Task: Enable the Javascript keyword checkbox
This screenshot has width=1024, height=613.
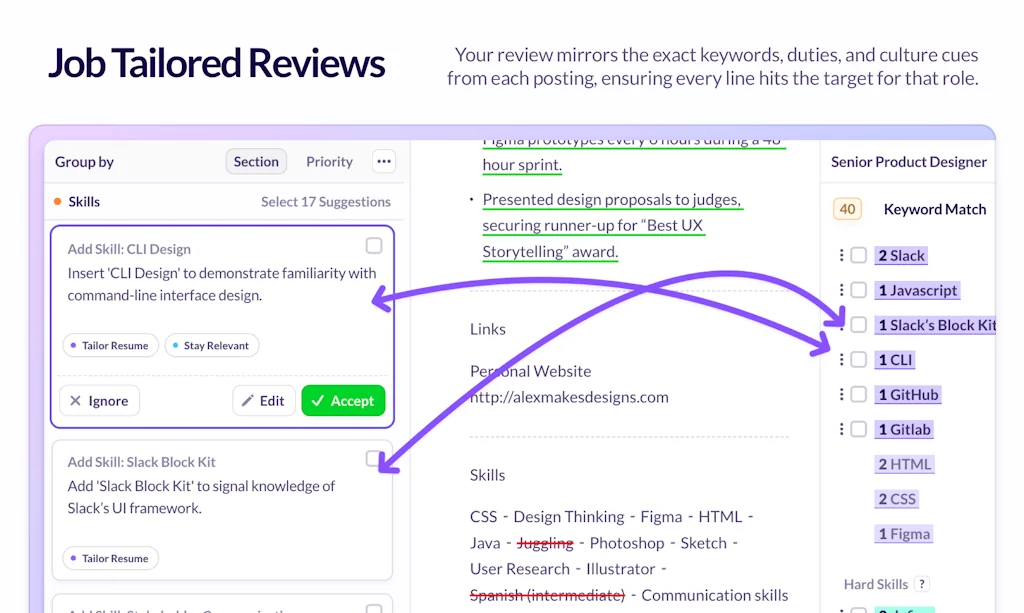Action: pos(858,290)
